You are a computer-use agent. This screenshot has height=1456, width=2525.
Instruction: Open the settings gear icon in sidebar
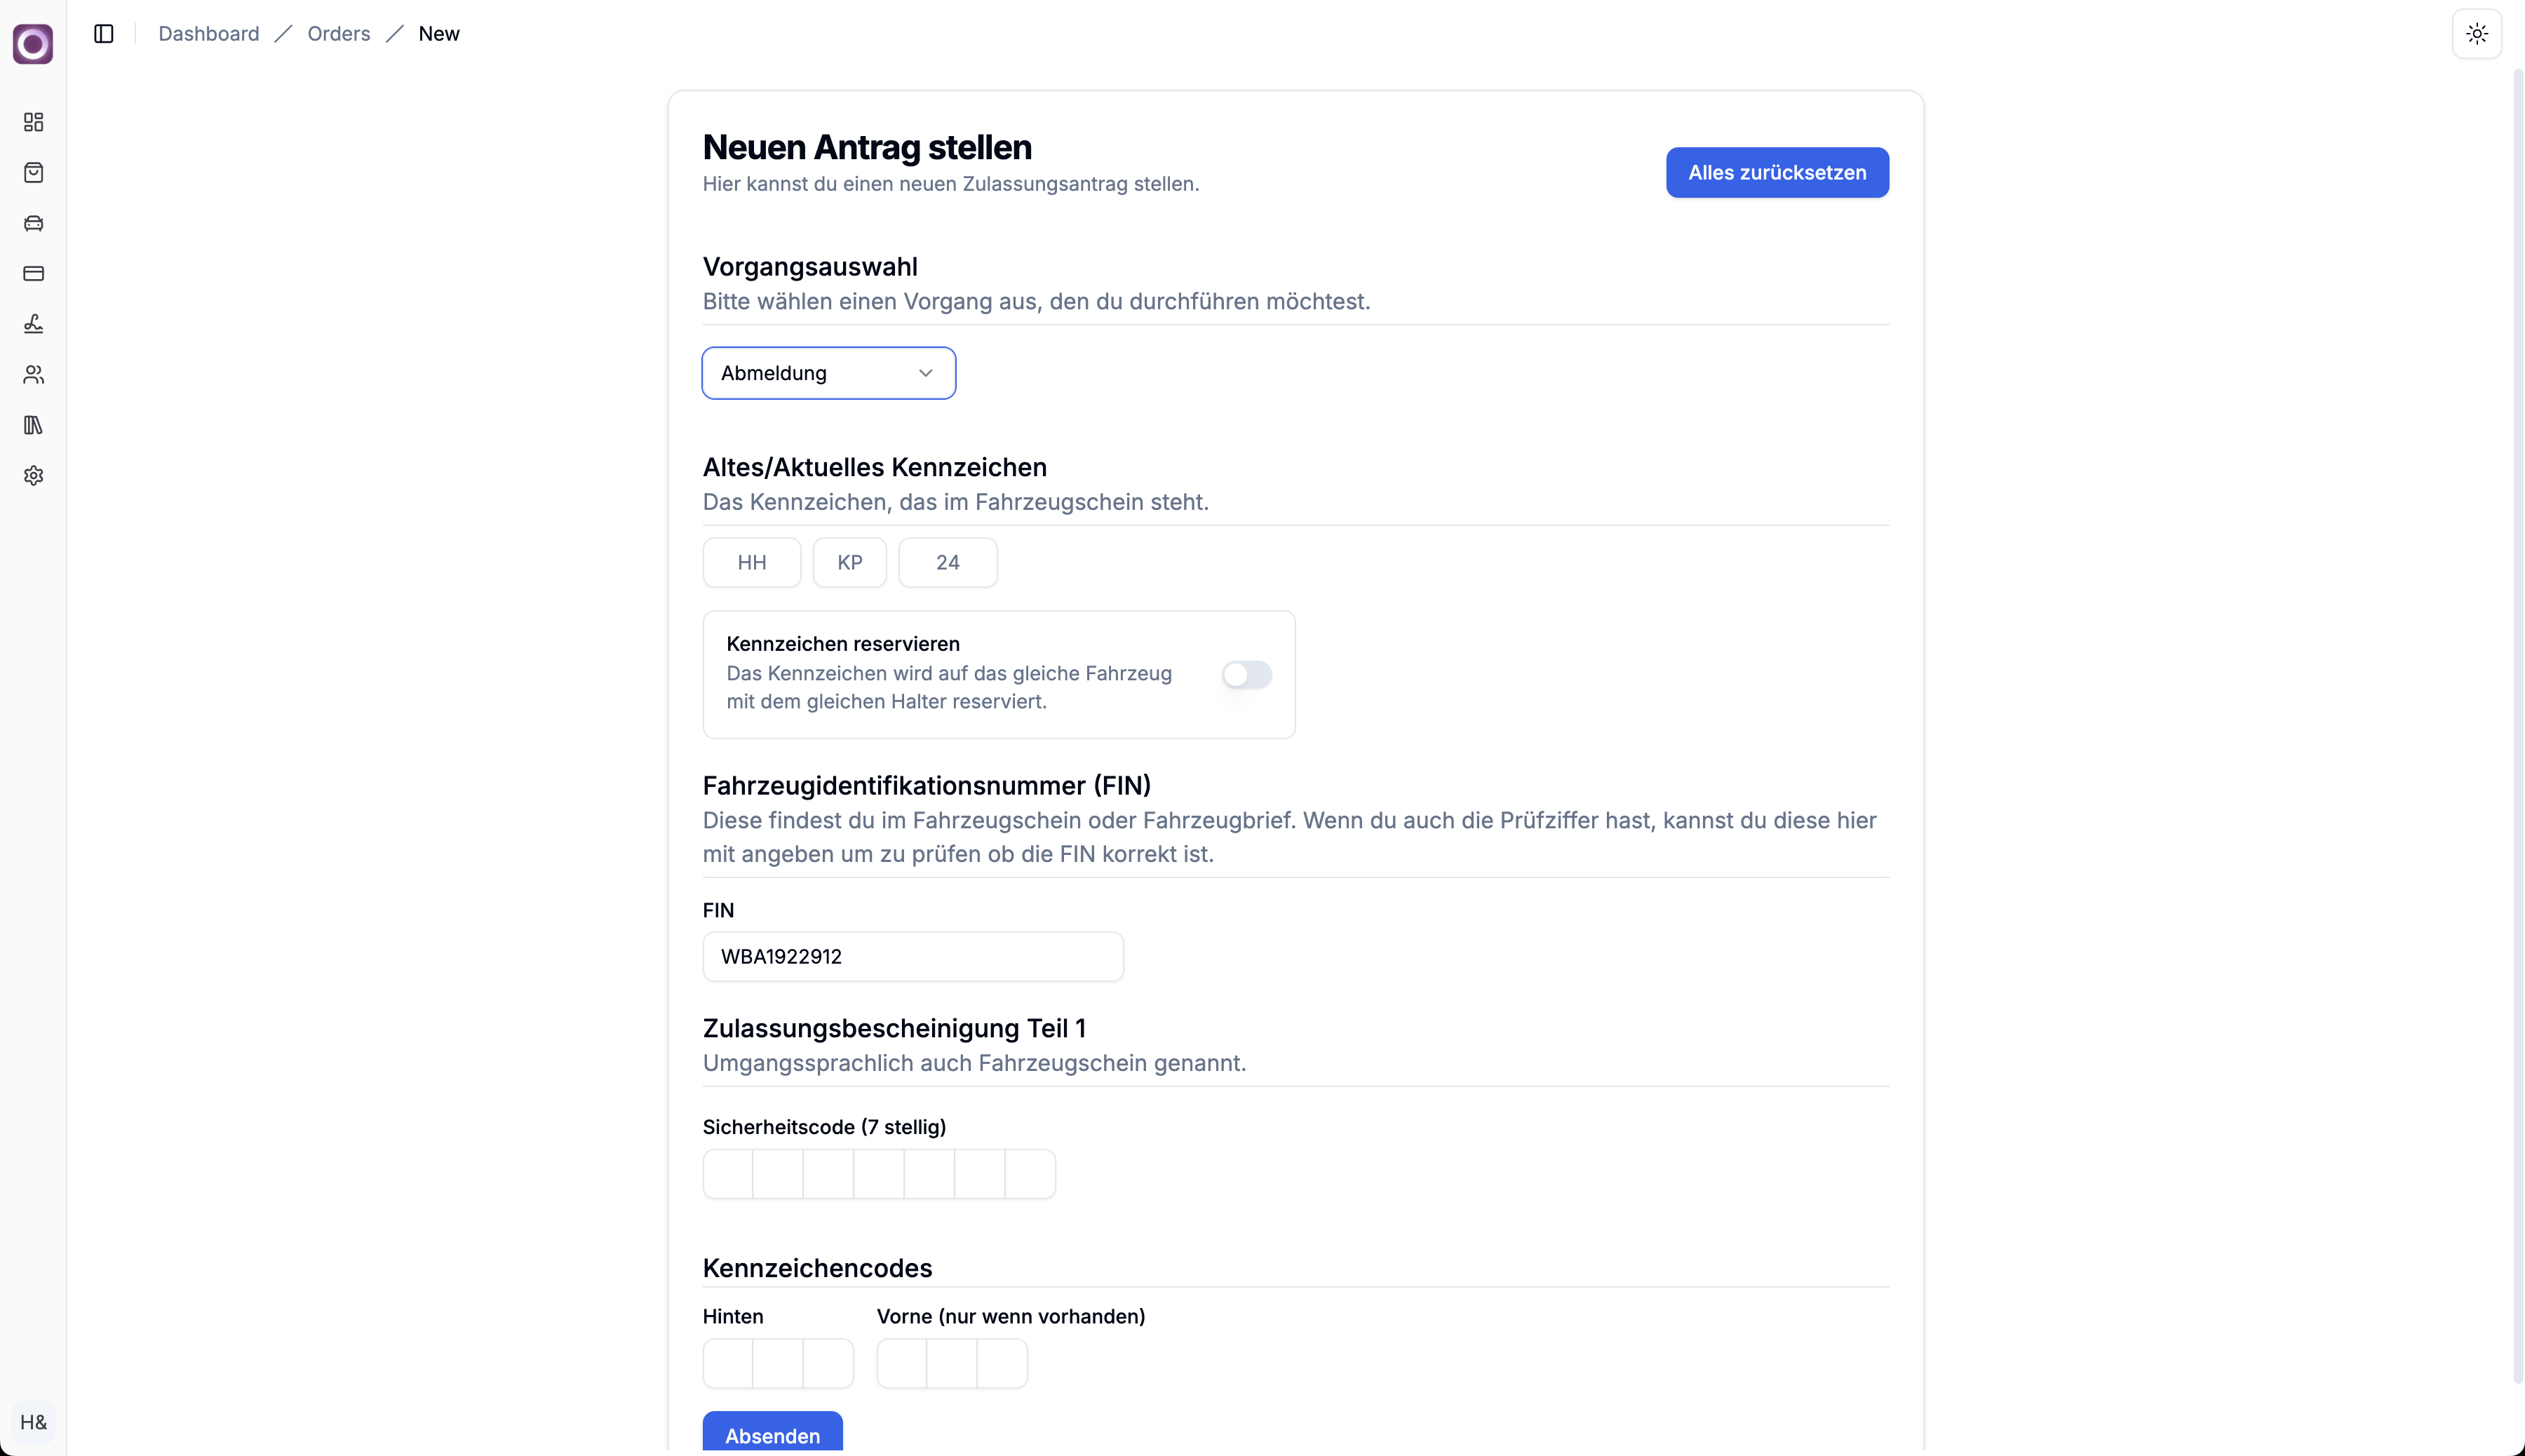pos(34,476)
